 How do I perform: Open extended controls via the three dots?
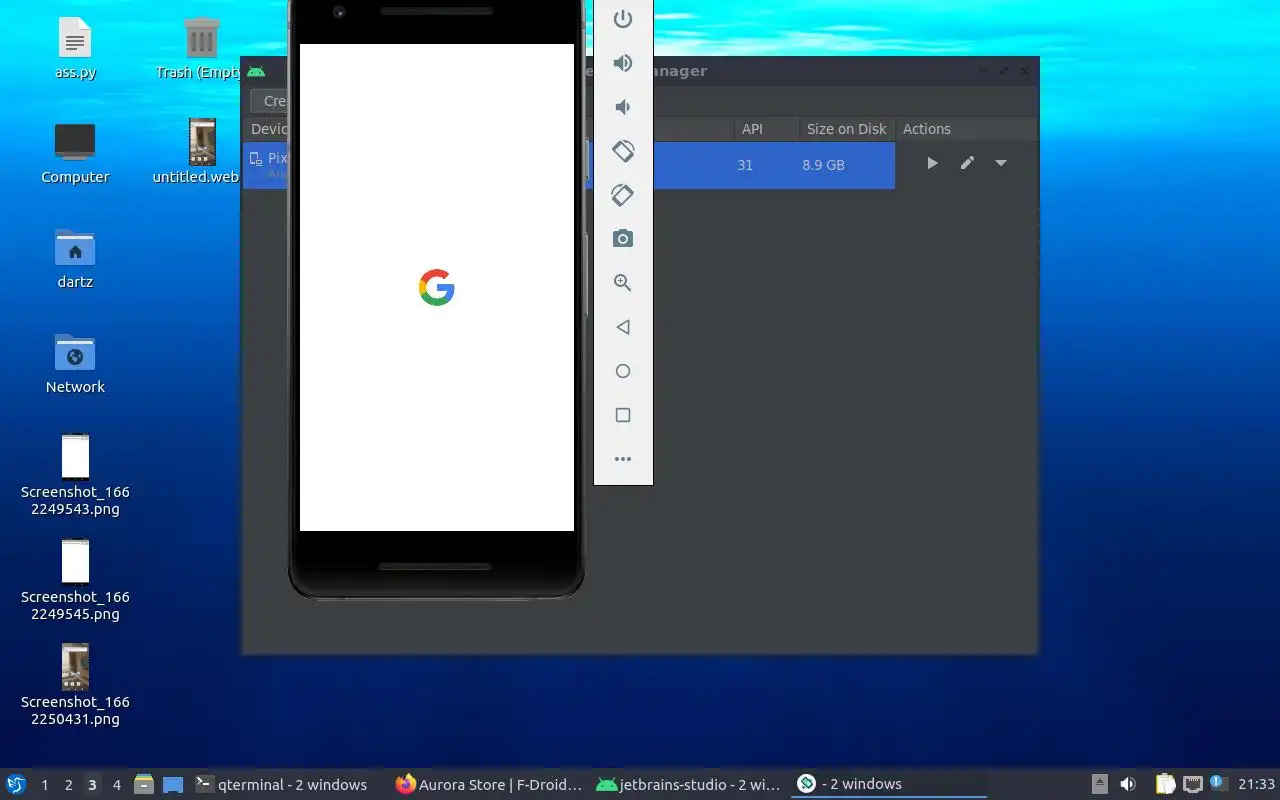point(623,459)
